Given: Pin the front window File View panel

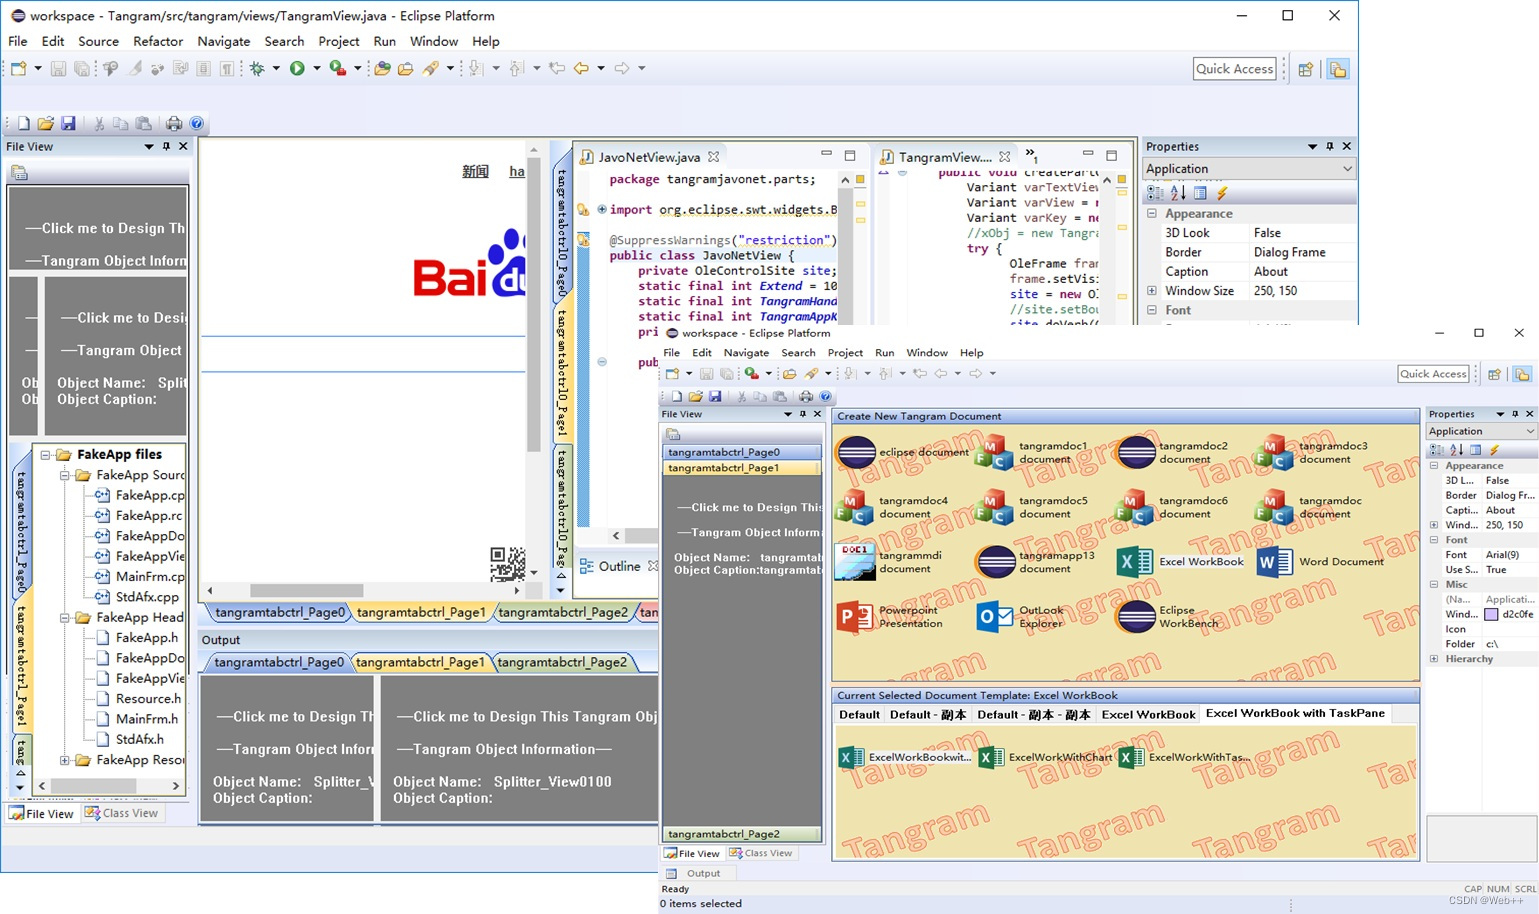Looking at the screenshot, I should click(802, 414).
